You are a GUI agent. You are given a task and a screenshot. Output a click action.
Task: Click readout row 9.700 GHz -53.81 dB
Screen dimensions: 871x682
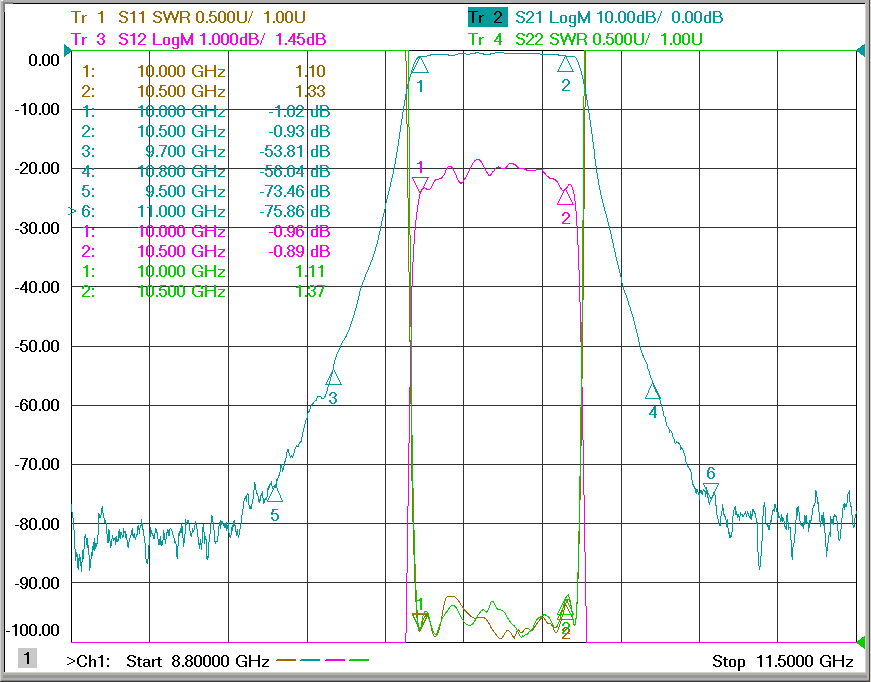tap(206, 152)
